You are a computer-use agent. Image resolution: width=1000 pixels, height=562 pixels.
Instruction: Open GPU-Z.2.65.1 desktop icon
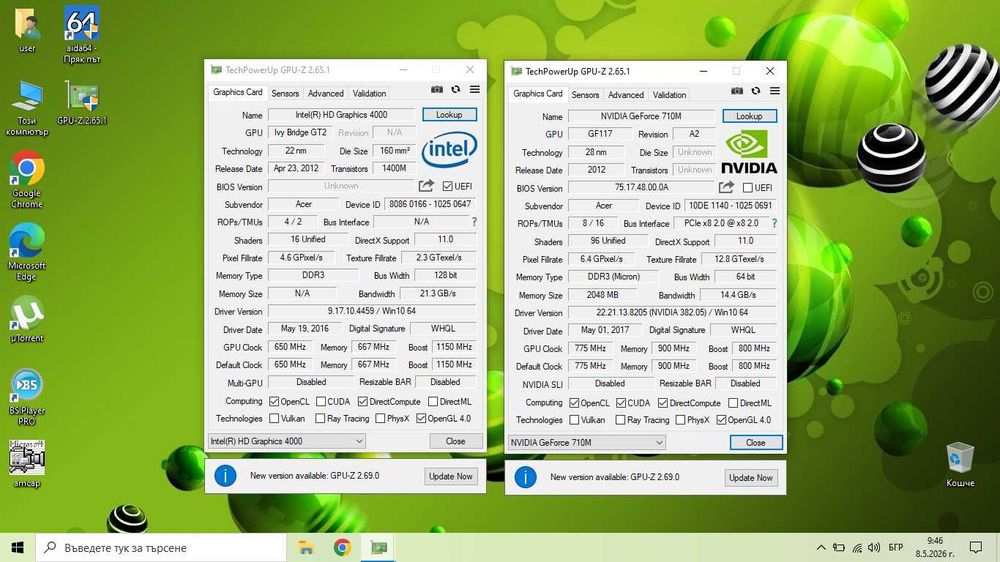(82, 102)
